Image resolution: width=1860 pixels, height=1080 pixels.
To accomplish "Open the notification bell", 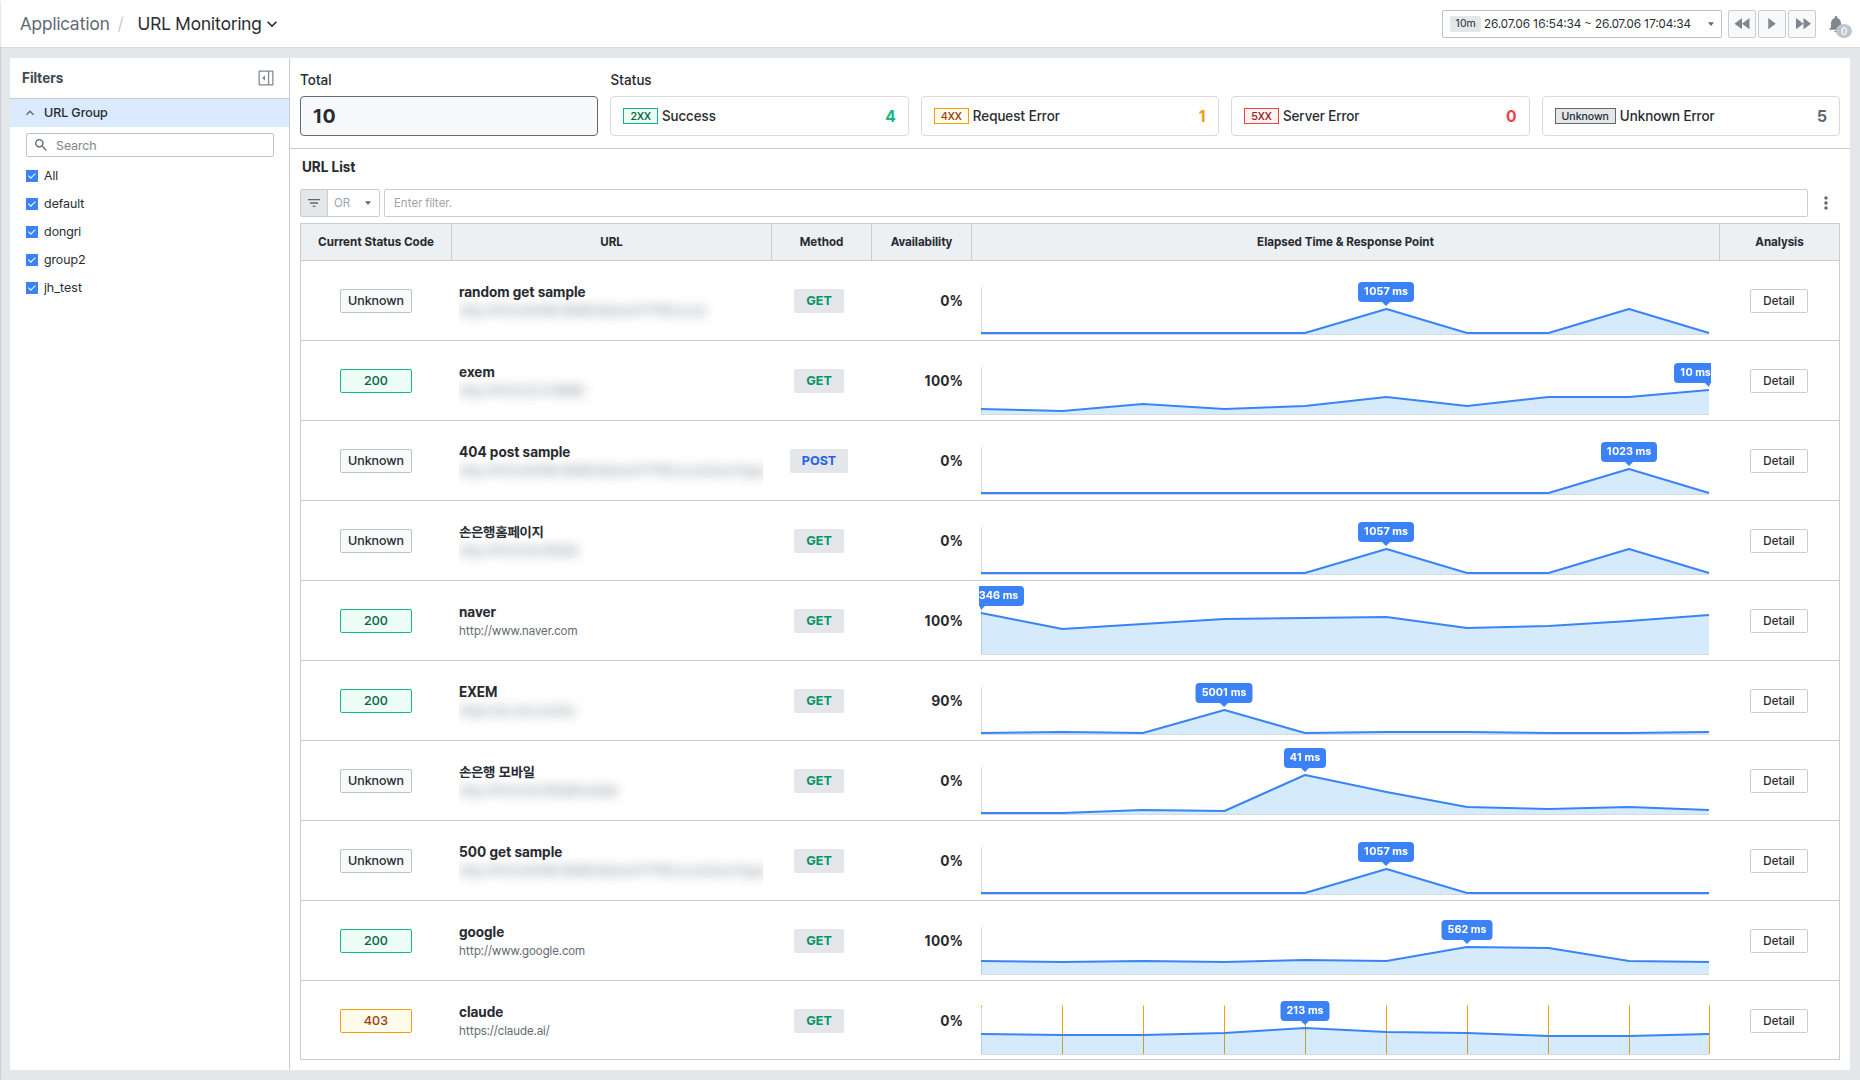I will tap(1838, 24).
